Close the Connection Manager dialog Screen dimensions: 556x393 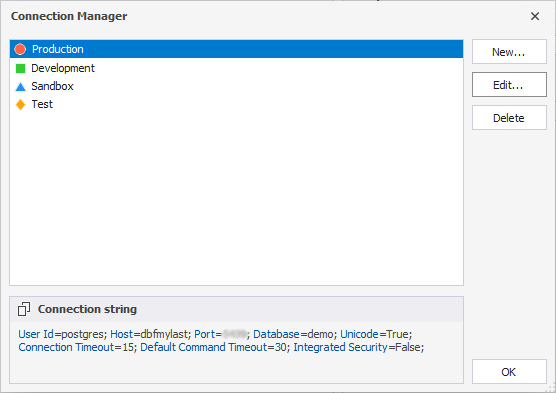pos(535,16)
